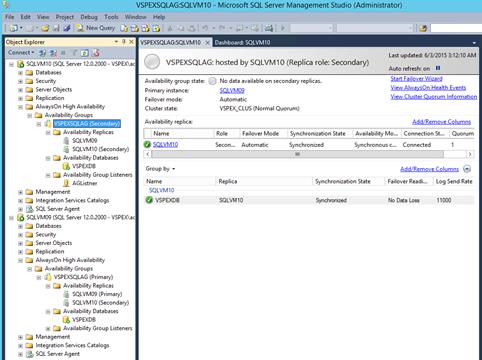Collapse the SQLVM10 server node

[x=11, y=64]
